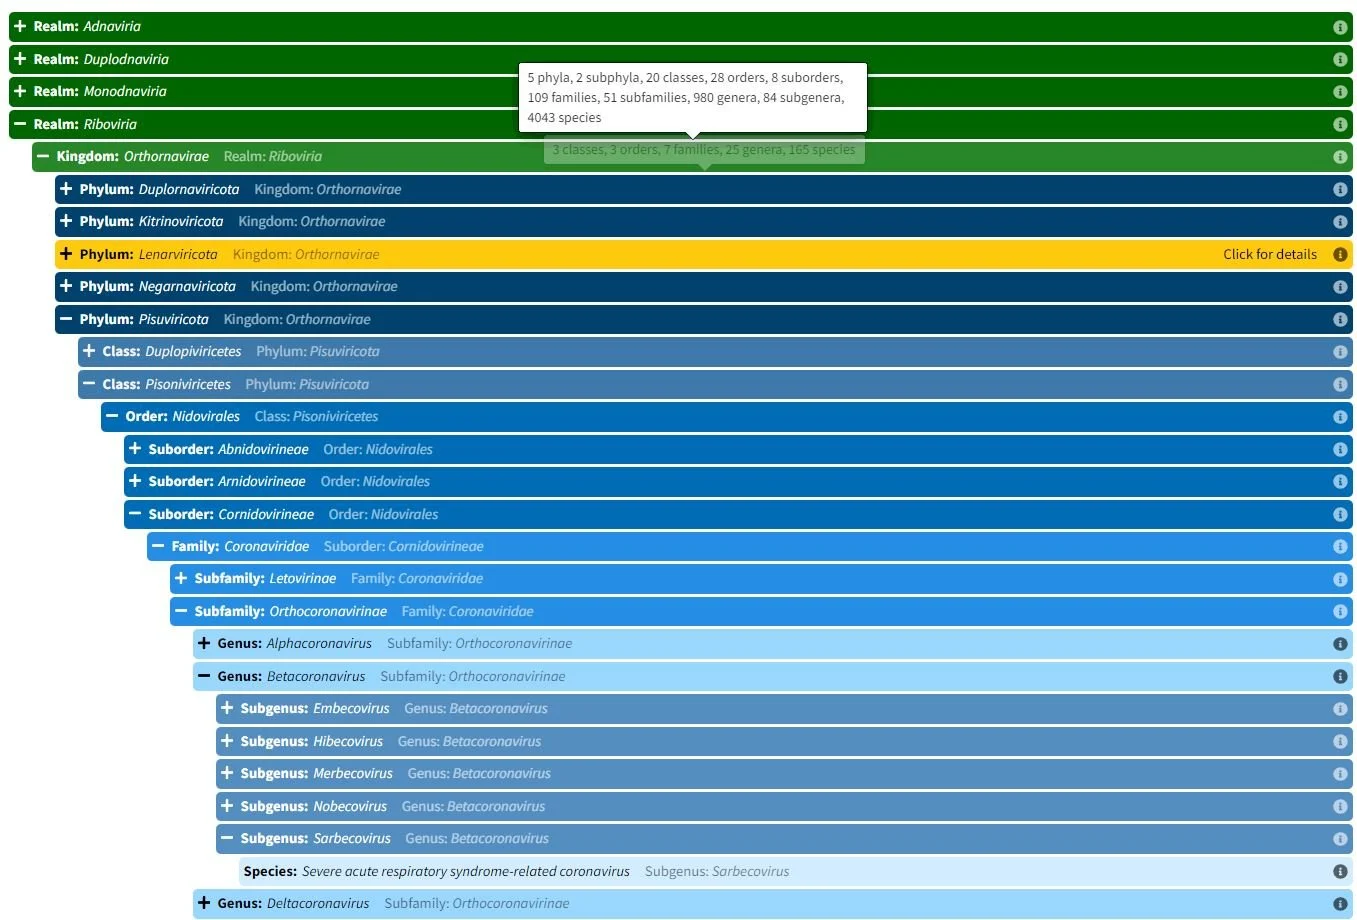The width and height of the screenshot is (1357, 920).
Task: Open info icon for Kingdom Orthornavirae
Action: click(1340, 157)
